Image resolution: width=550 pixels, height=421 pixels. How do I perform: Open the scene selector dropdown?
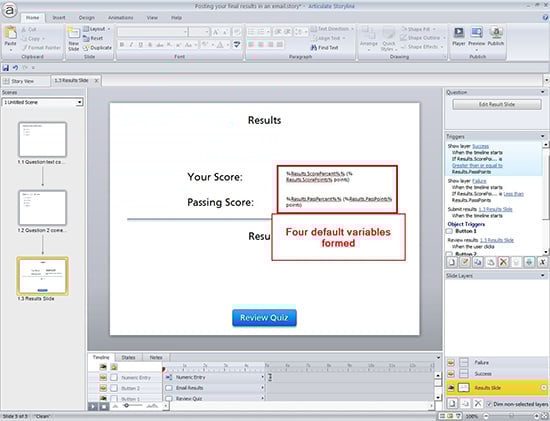click(x=80, y=102)
